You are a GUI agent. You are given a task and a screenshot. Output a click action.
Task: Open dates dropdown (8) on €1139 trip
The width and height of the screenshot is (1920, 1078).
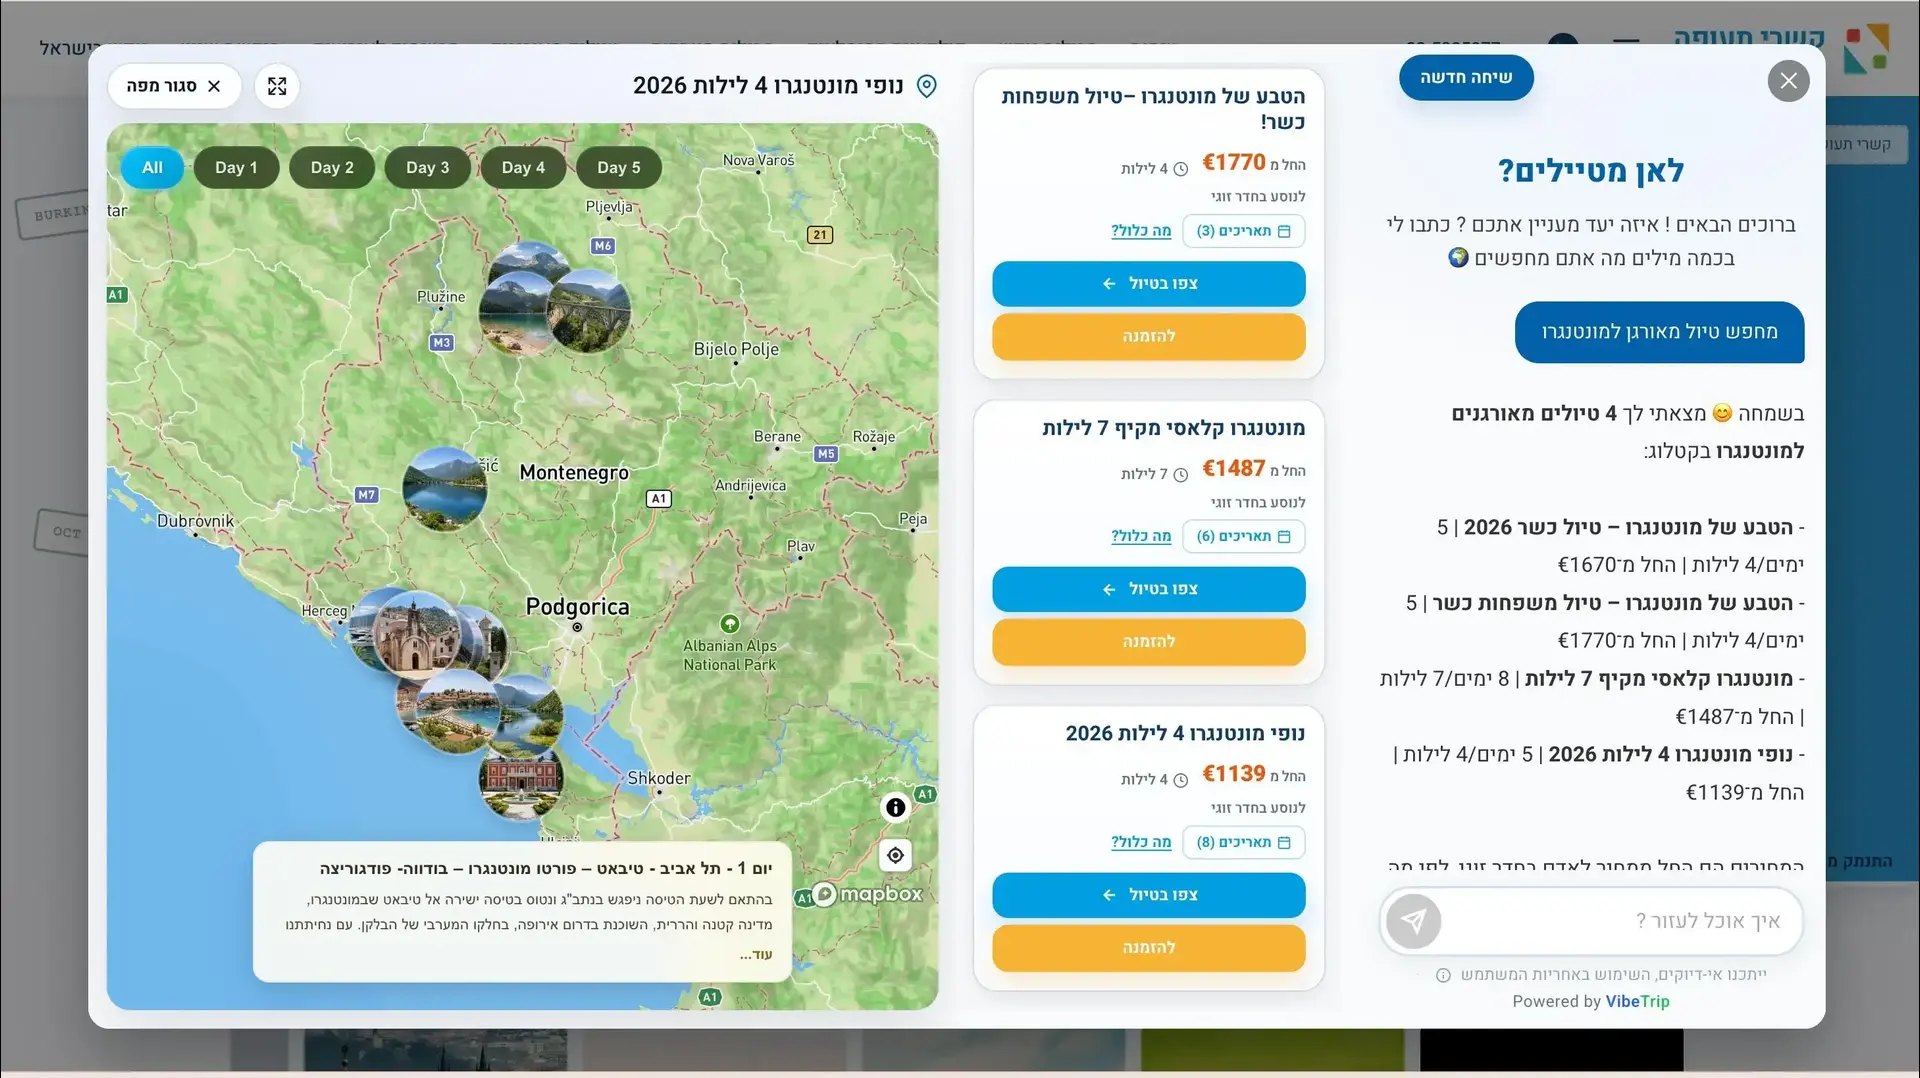[x=1244, y=842]
